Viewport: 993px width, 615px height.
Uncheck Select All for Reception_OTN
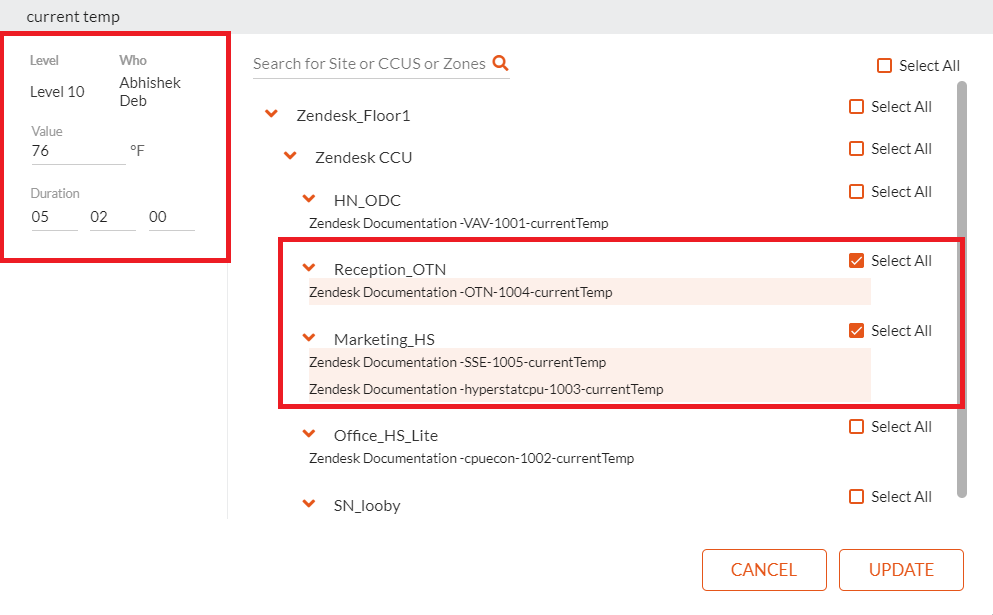click(x=856, y=260)
